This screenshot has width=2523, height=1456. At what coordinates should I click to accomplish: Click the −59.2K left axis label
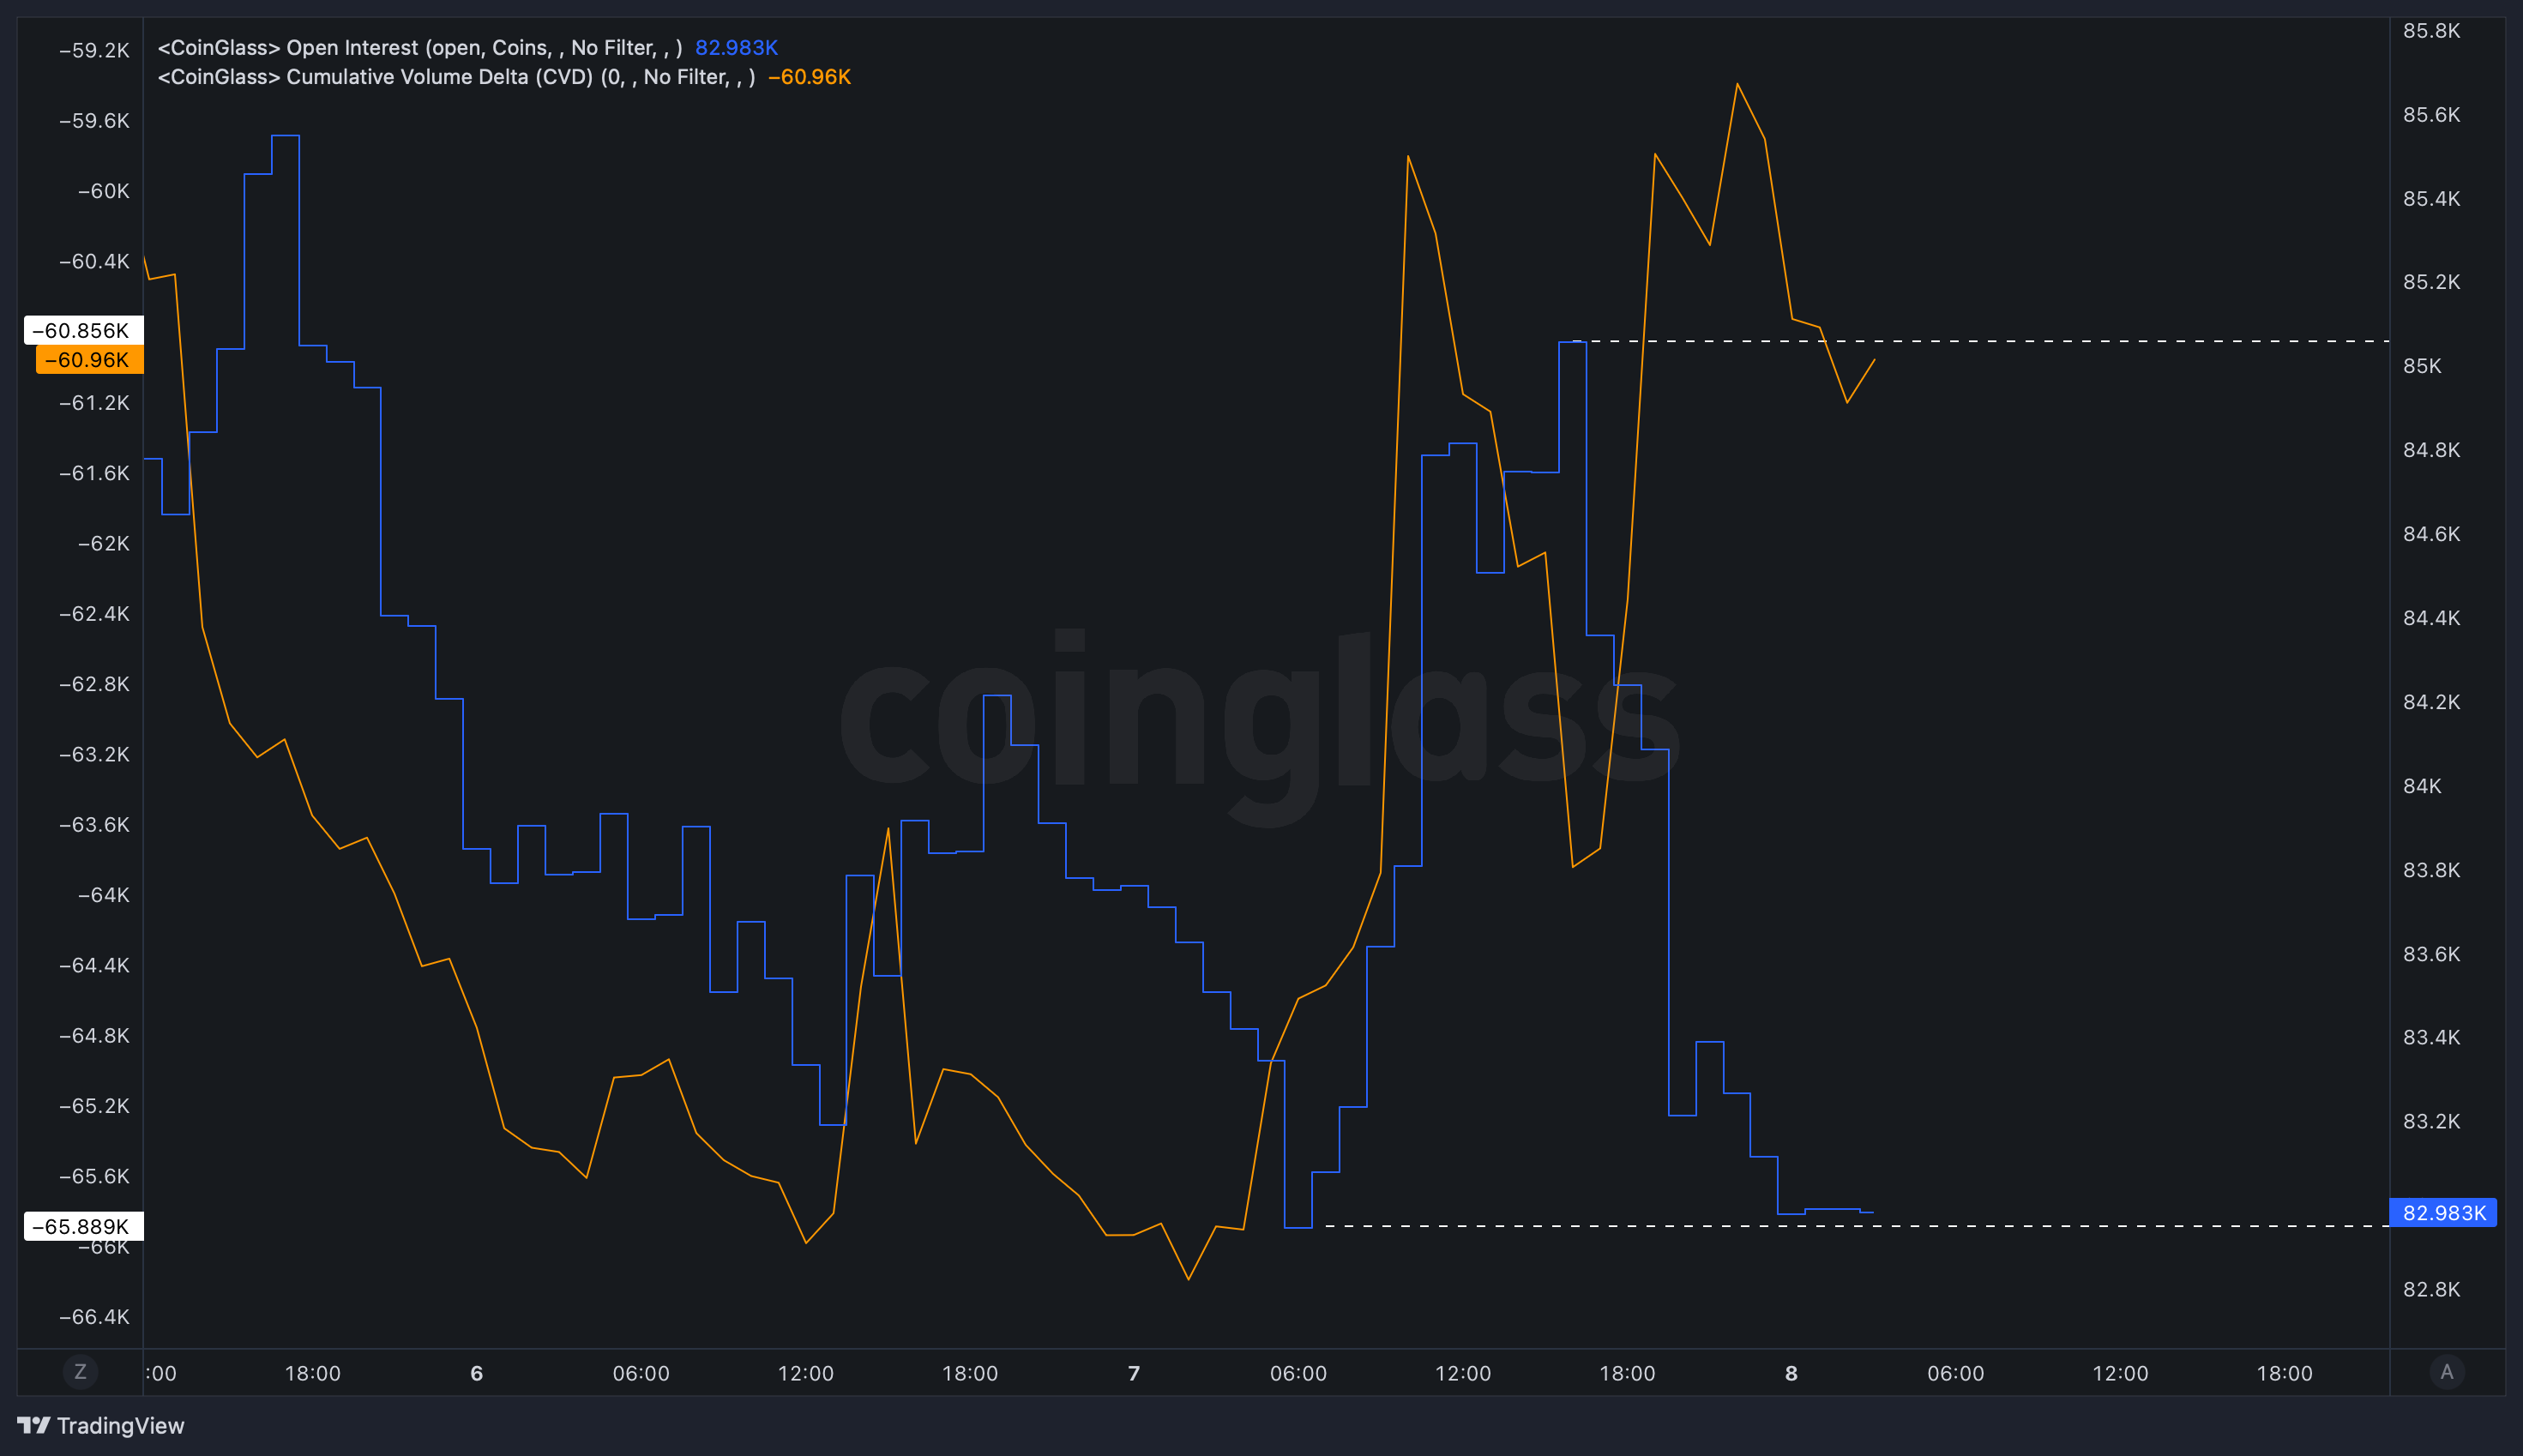pos(94,50)
